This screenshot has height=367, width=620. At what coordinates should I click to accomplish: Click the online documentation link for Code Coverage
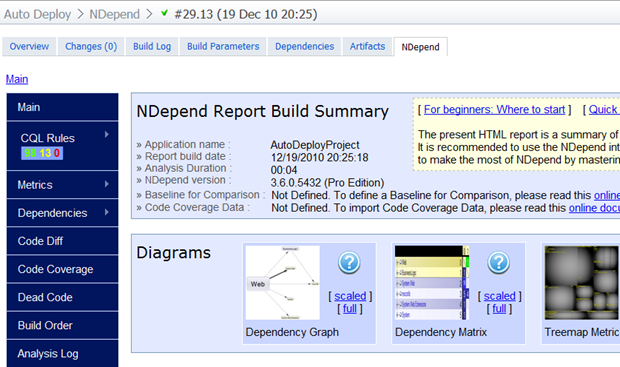(594, 208)
